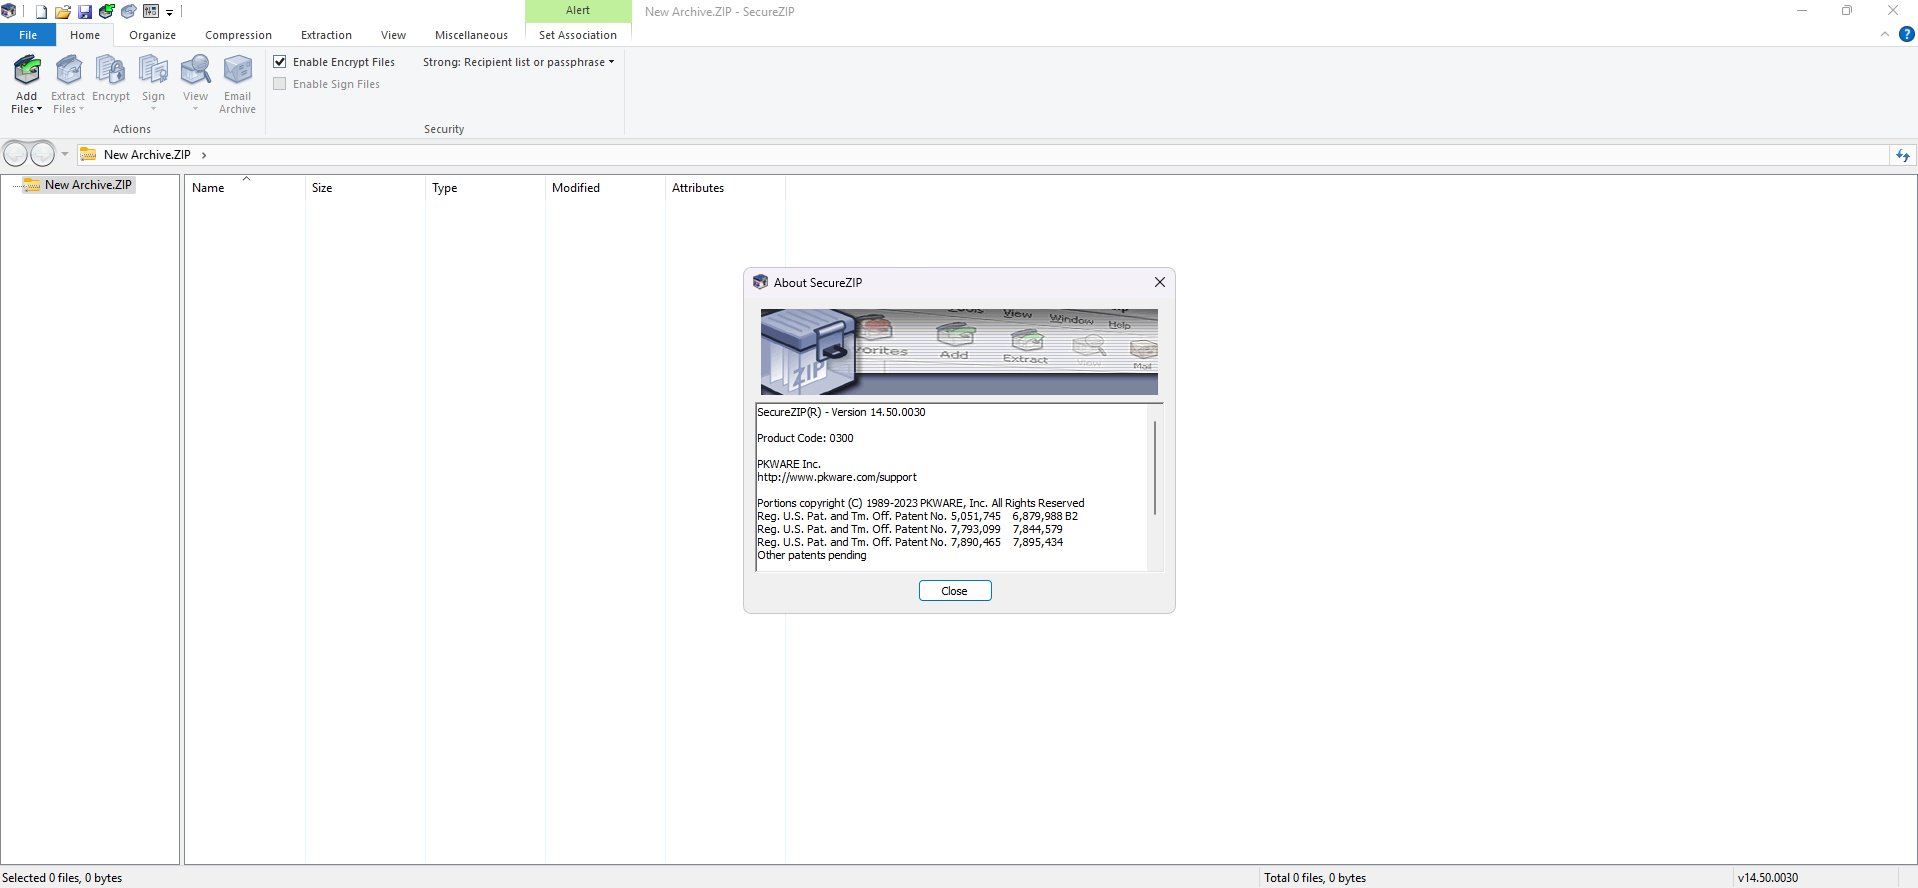The width and height of the screenshot is (1918, 888).
Task: Open the File menu tab
Action: (x=28, y=35)
